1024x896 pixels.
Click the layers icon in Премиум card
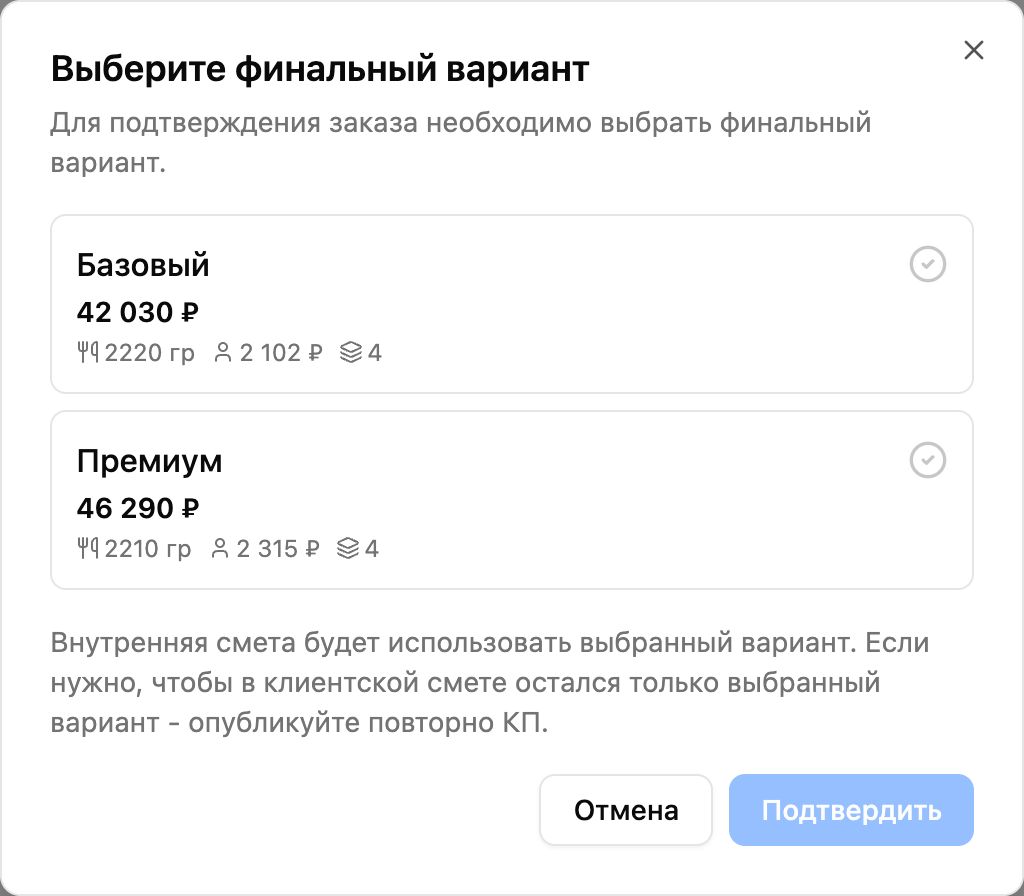348,549
